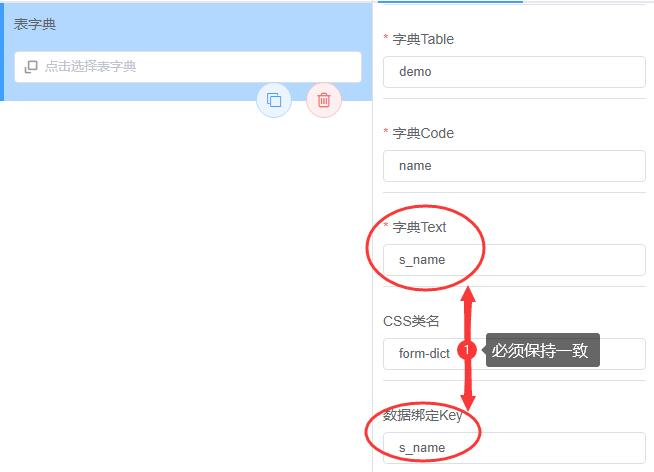The width and height of the screenshot is (654, 472).
Task: Click the 字典Table label
Action: point(423,39)
